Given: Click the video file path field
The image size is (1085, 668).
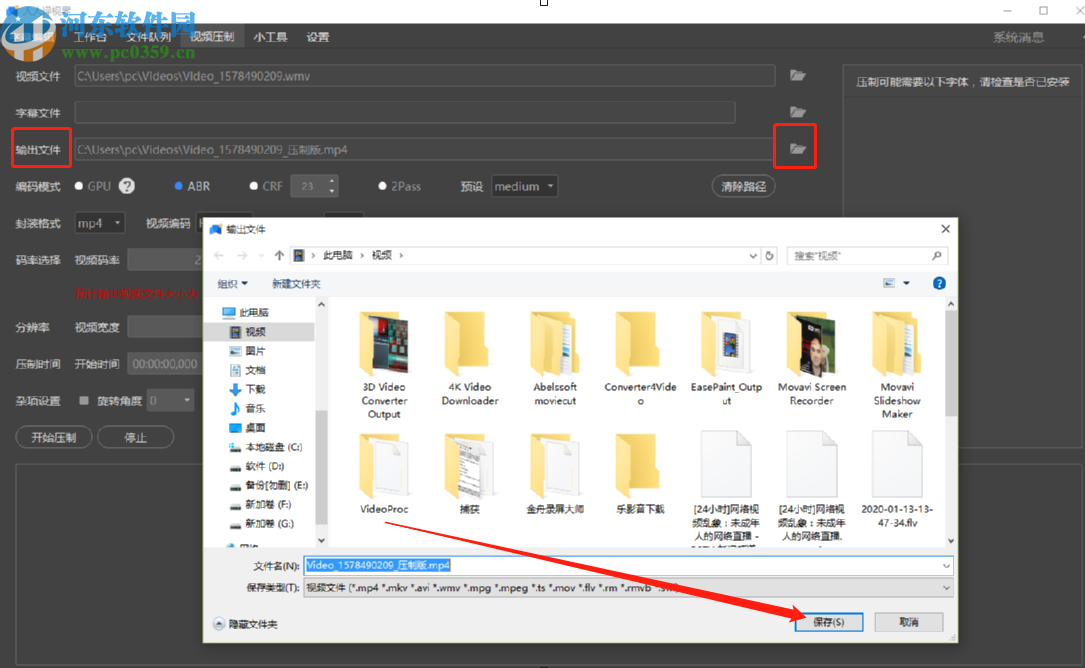Looking at the screenshot, I should coord(425,76).
